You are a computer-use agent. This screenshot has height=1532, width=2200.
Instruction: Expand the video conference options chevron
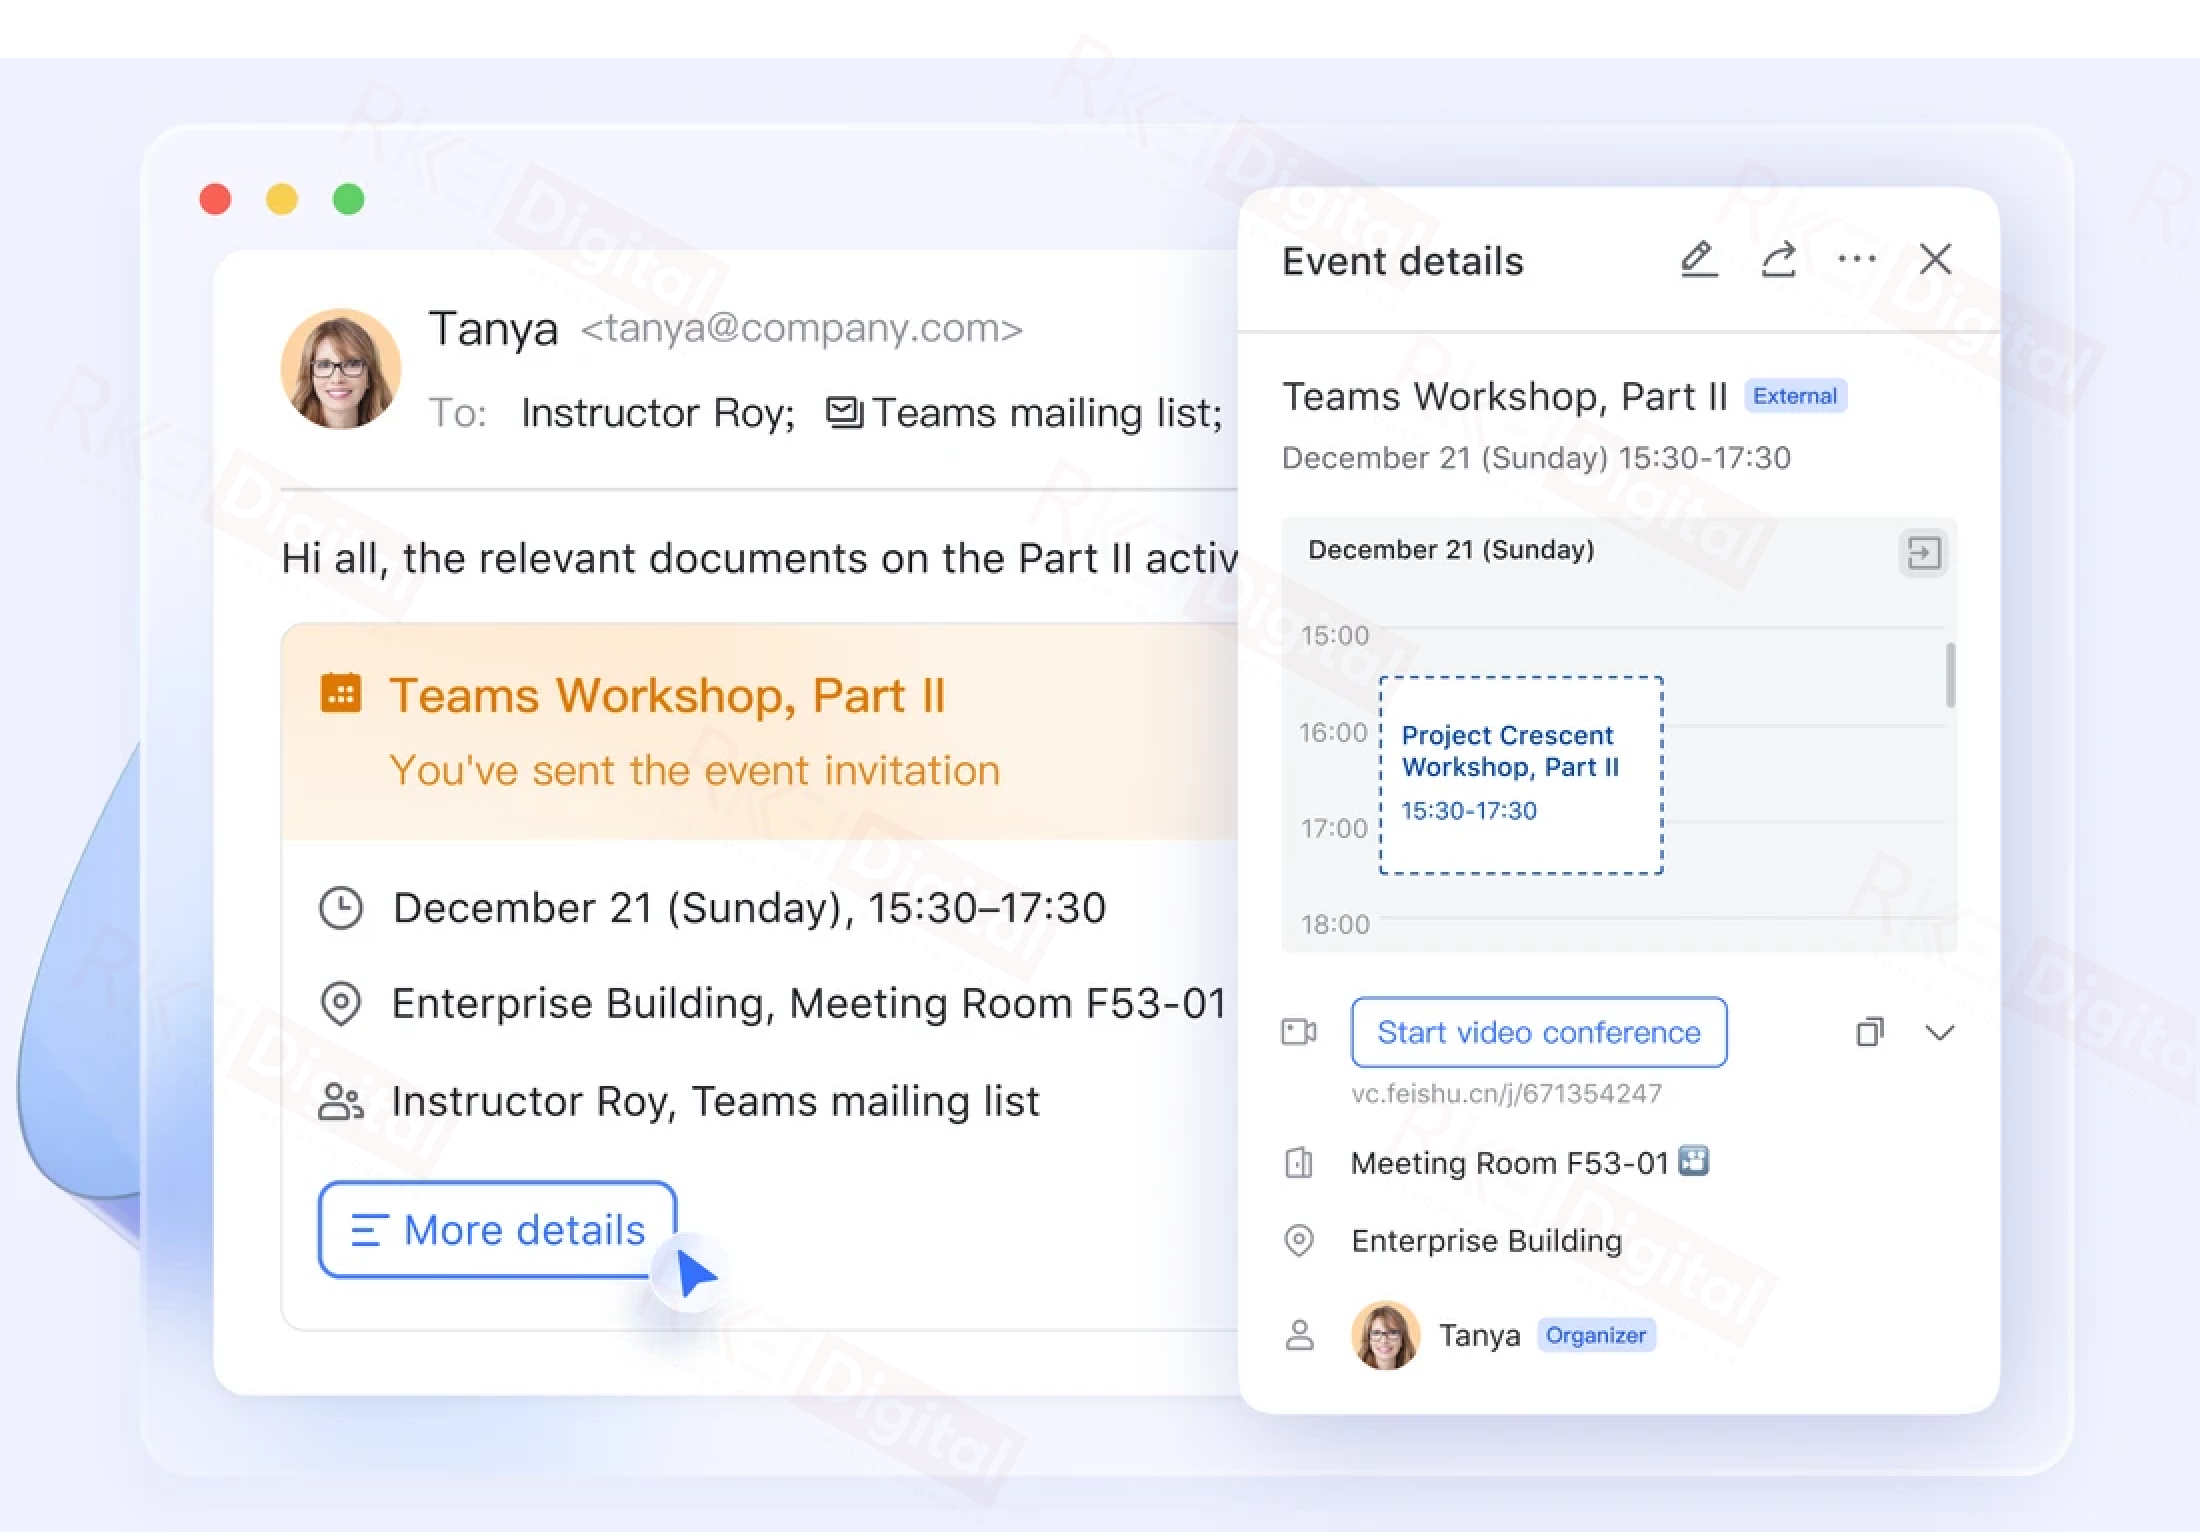1939,1033
